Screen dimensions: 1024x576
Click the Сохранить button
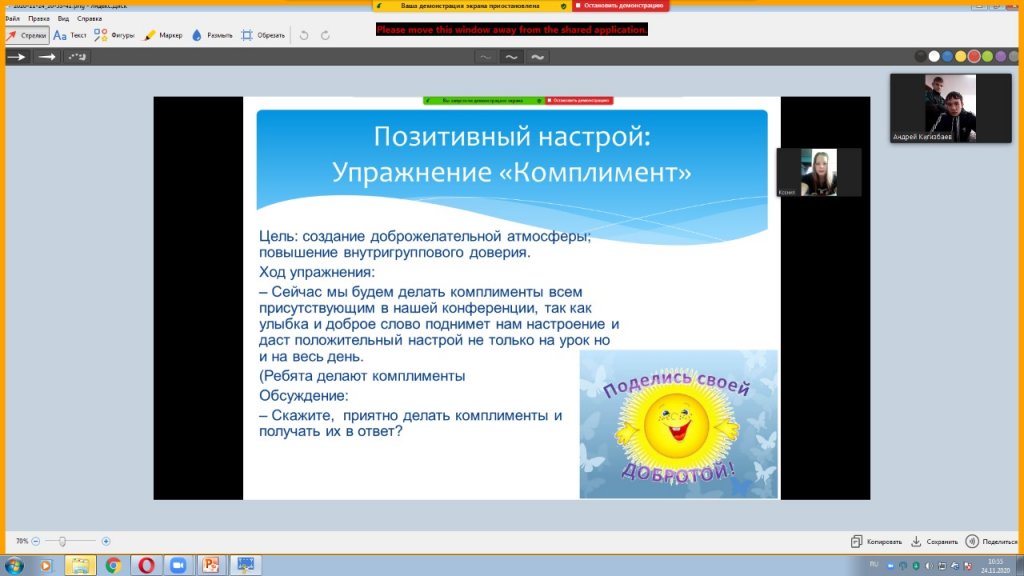coord(934,541)
